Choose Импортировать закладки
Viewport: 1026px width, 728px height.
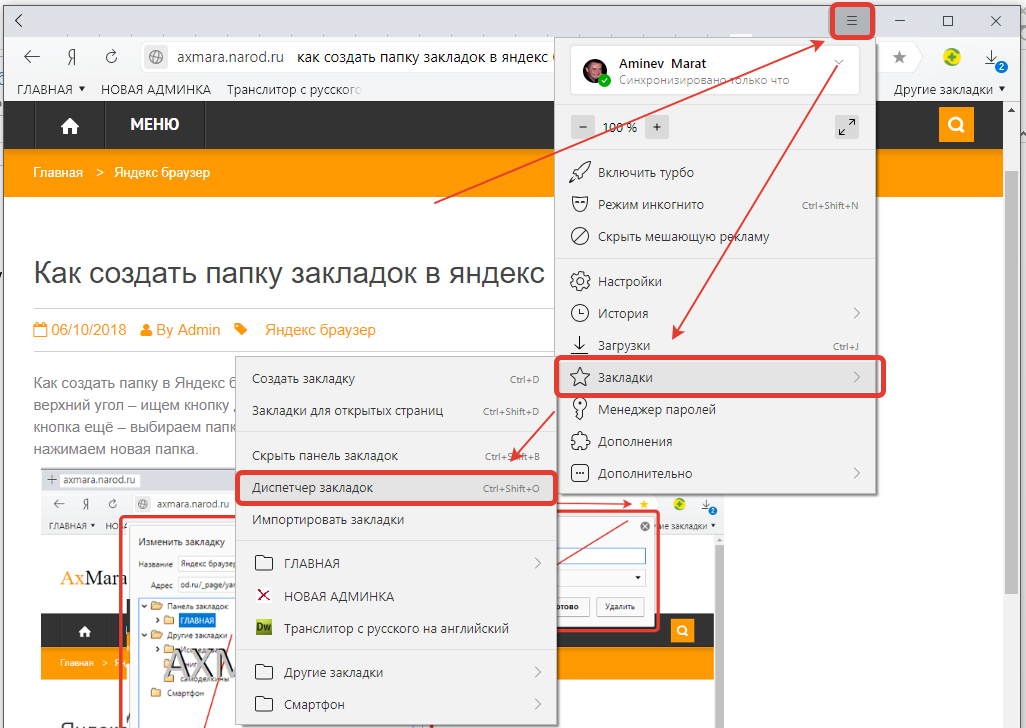click(x=395, y=520)
